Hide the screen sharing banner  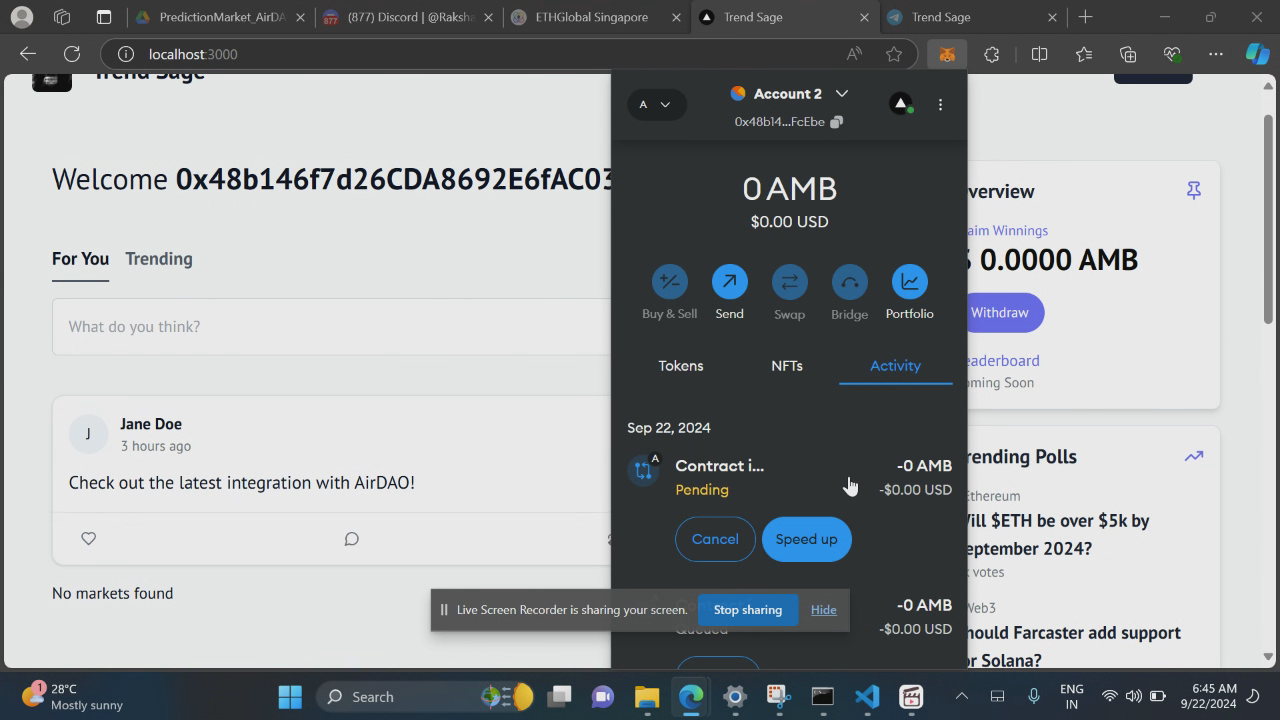pos(823,610)
